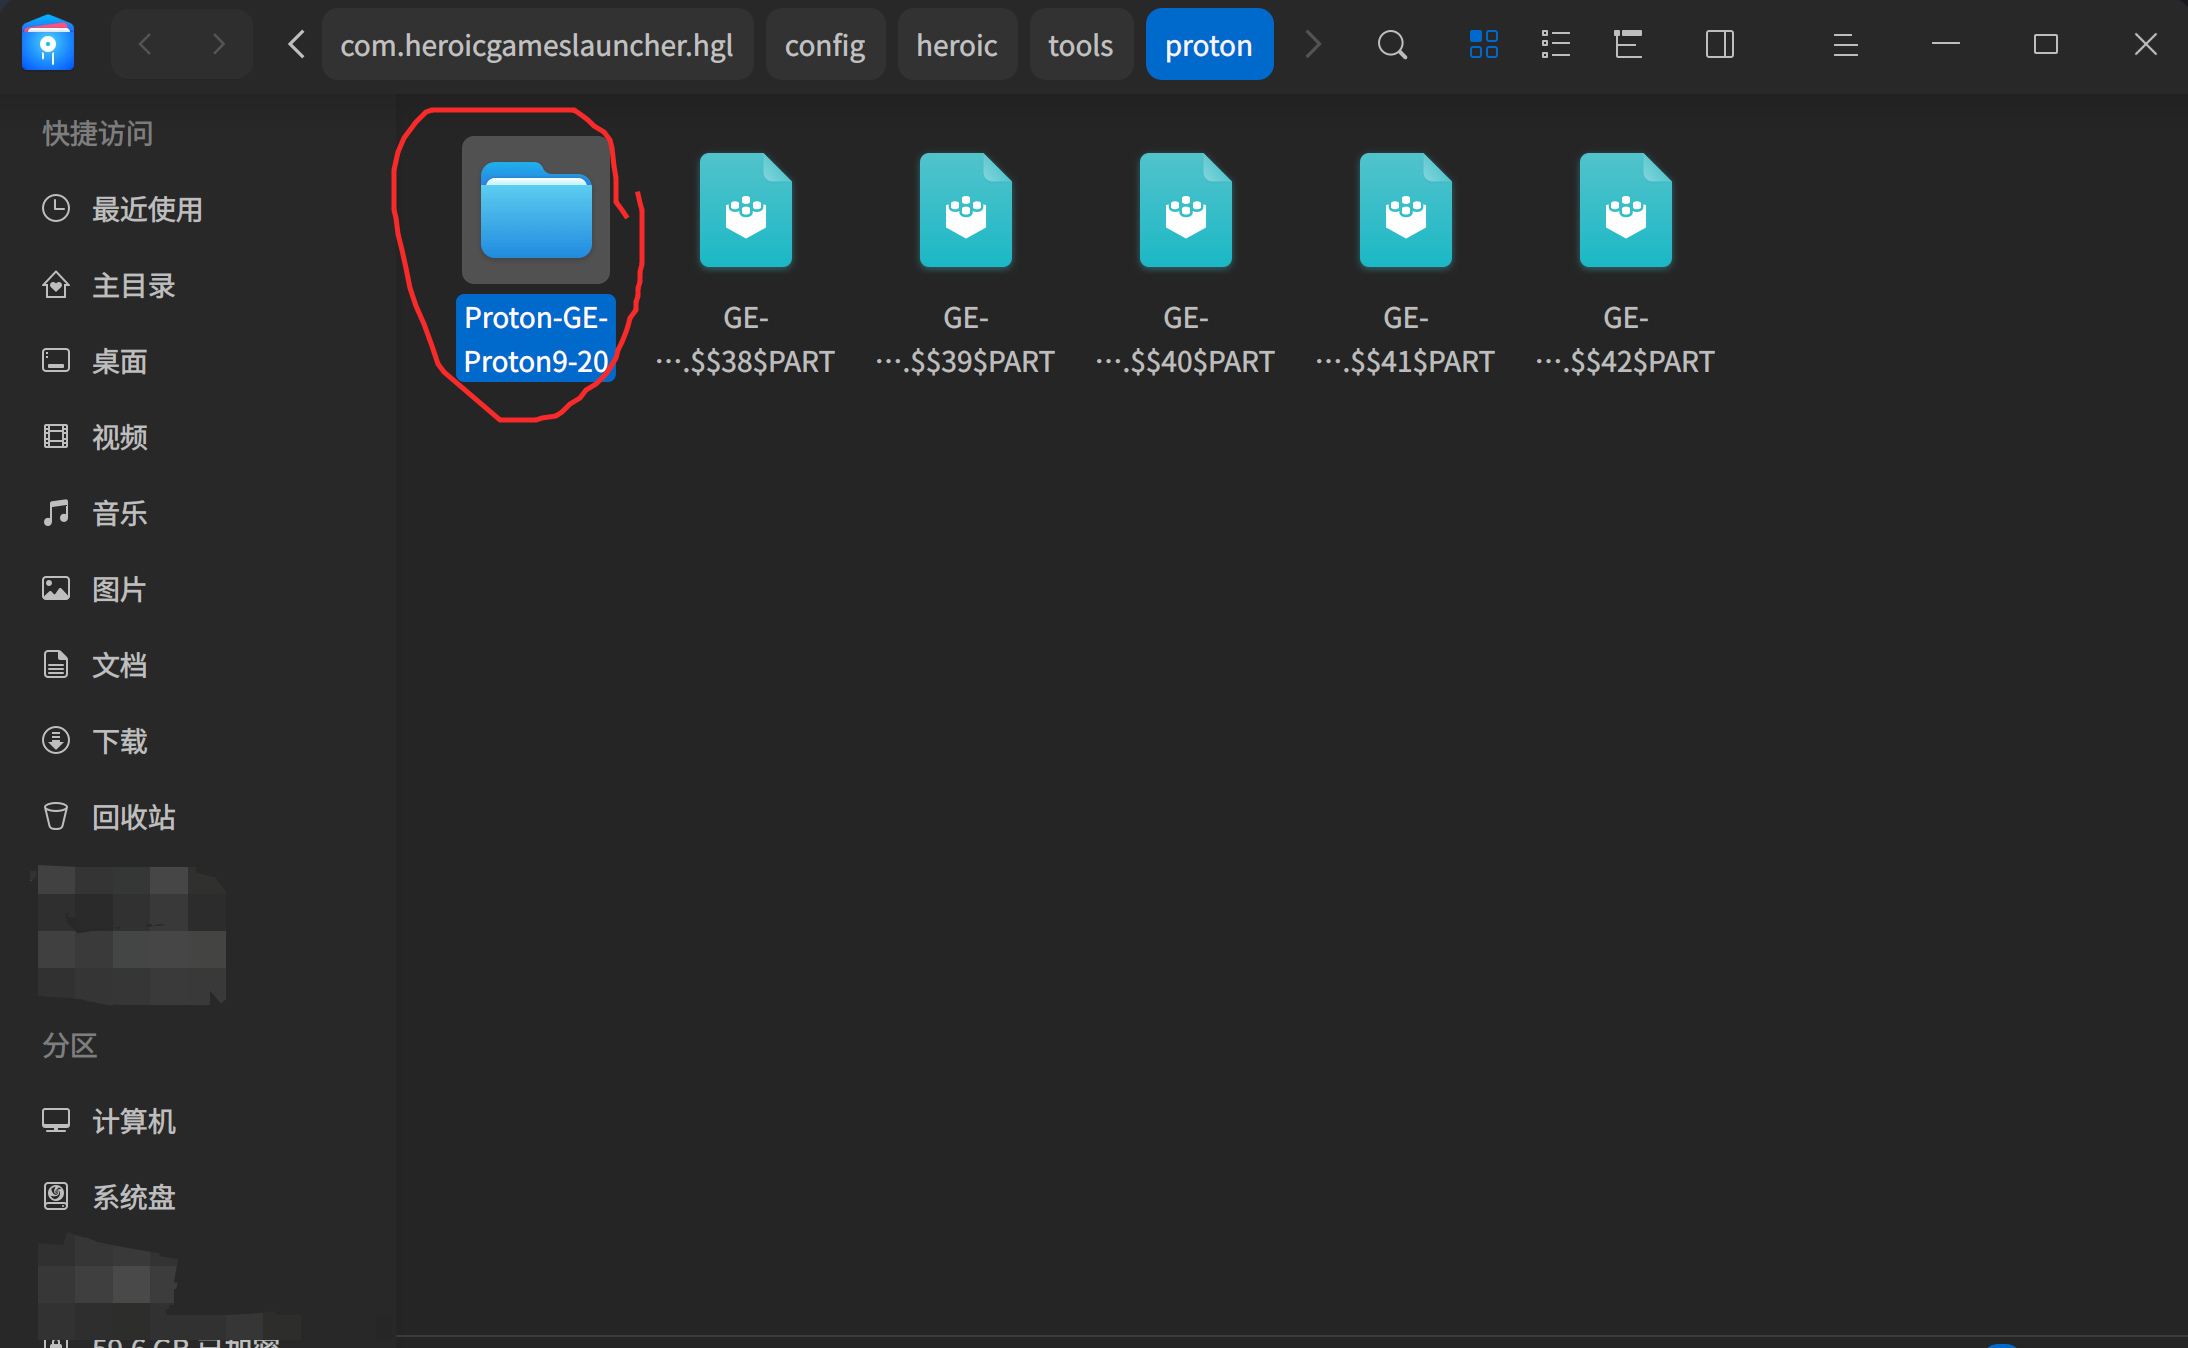The width and height of the screenshot is (2188, 1348).
Task: Select the Proton-GE-Proton9-20 folder
Action: 536,258
